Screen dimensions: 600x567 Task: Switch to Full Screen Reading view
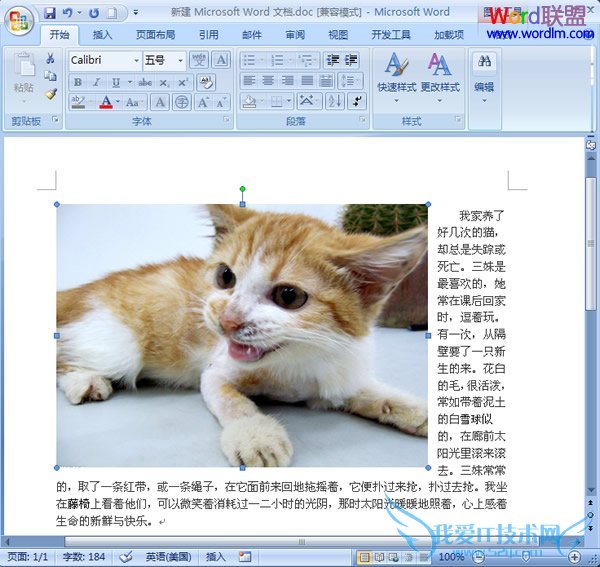[379, 557]
